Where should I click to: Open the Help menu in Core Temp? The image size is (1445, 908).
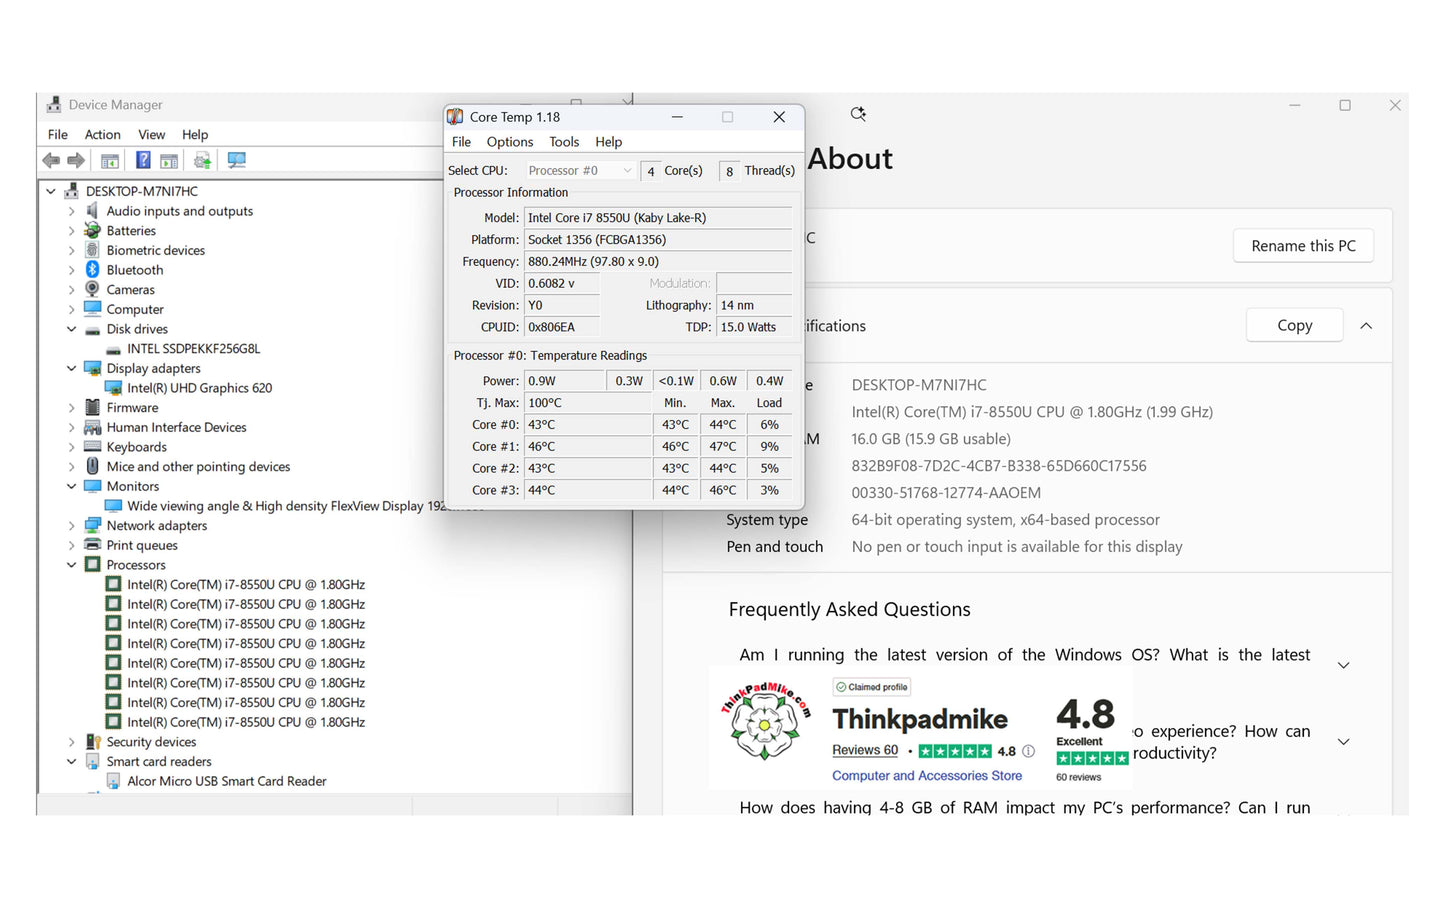(x=608, y=142)
